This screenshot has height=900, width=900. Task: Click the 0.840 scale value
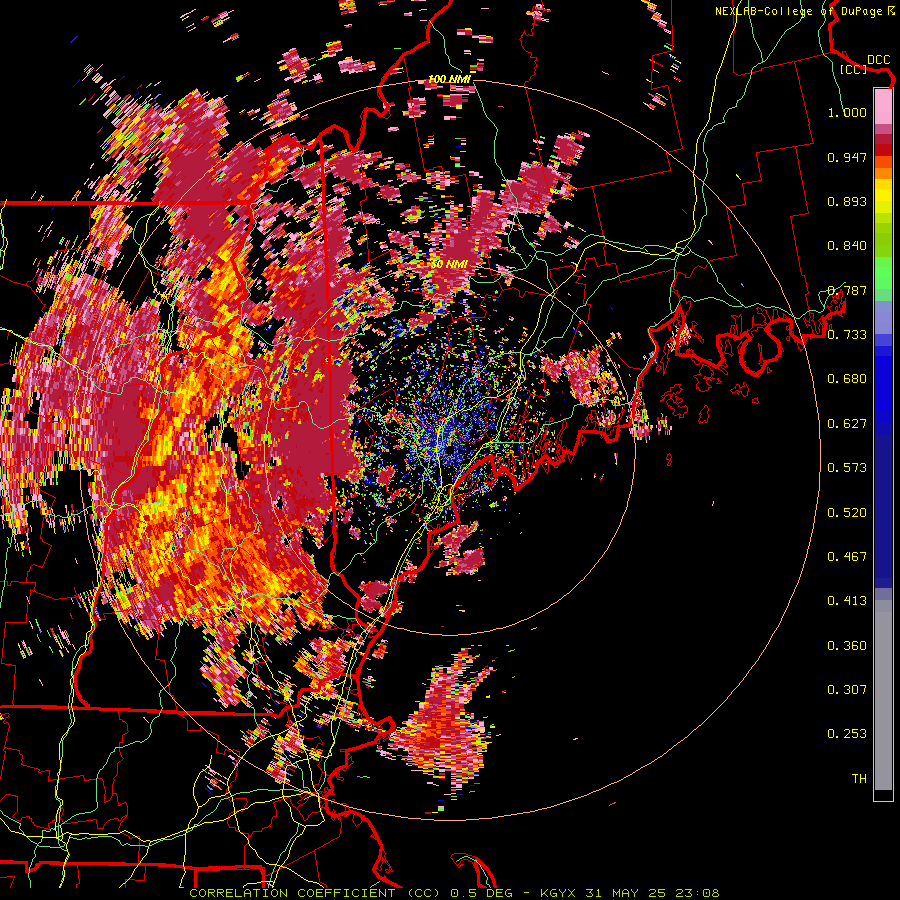click(847, 246)
